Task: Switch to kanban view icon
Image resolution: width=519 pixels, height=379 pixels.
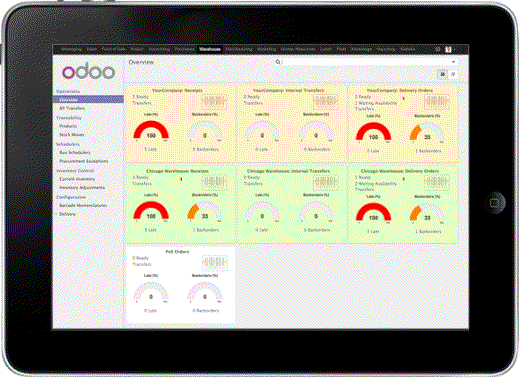Action: pos(442,74)
